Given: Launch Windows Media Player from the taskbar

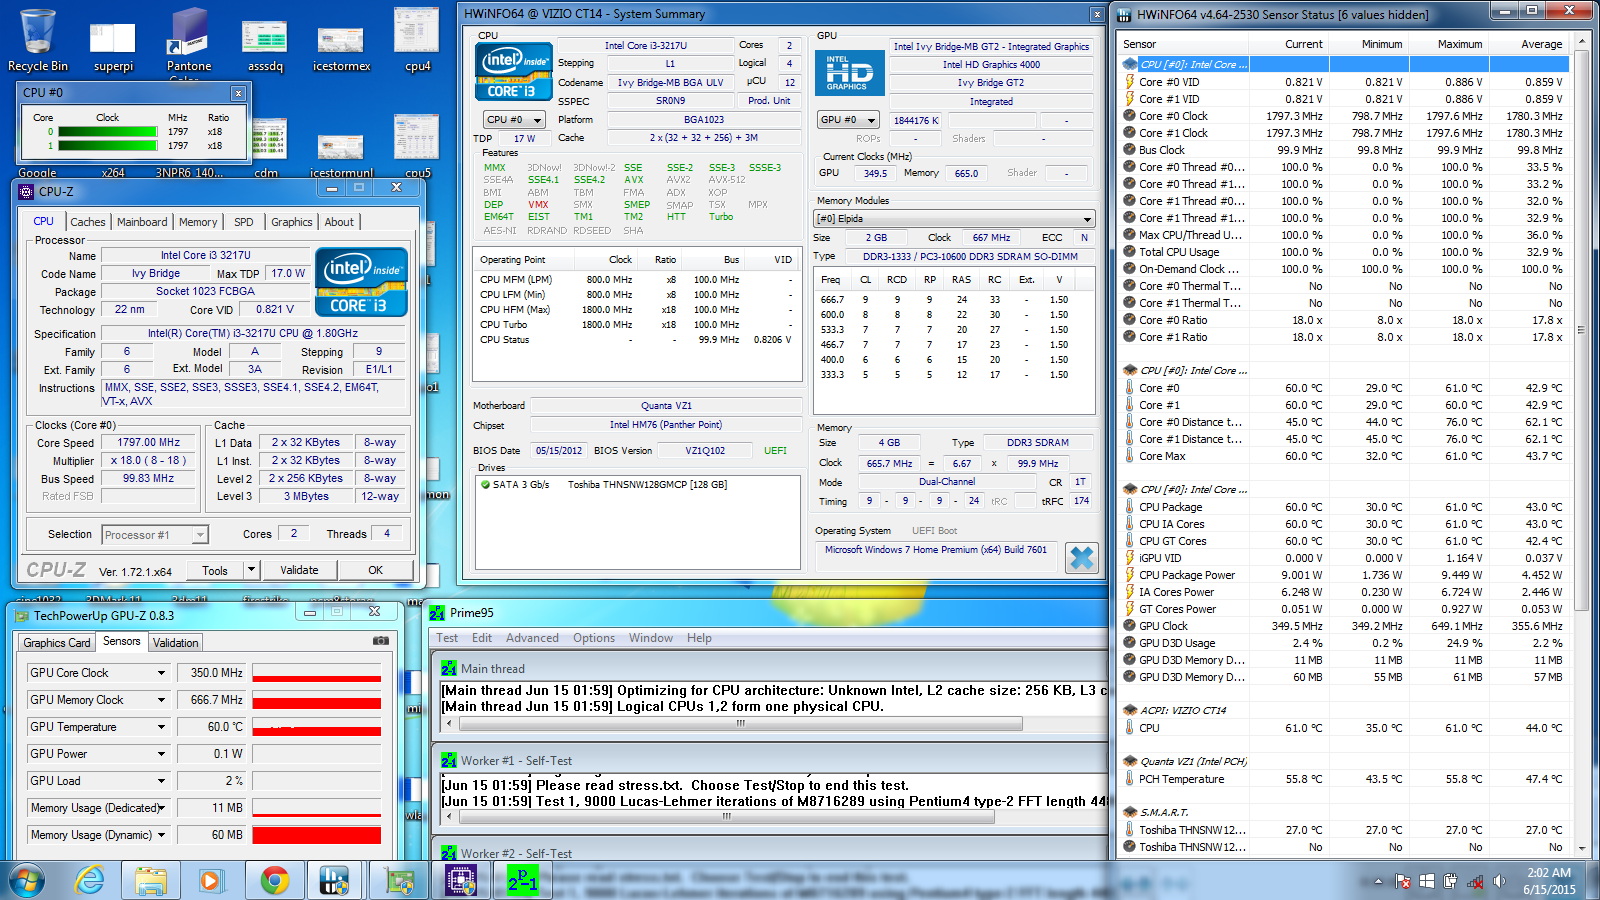Looking at the screenshot, I should [x=210, y=880].
